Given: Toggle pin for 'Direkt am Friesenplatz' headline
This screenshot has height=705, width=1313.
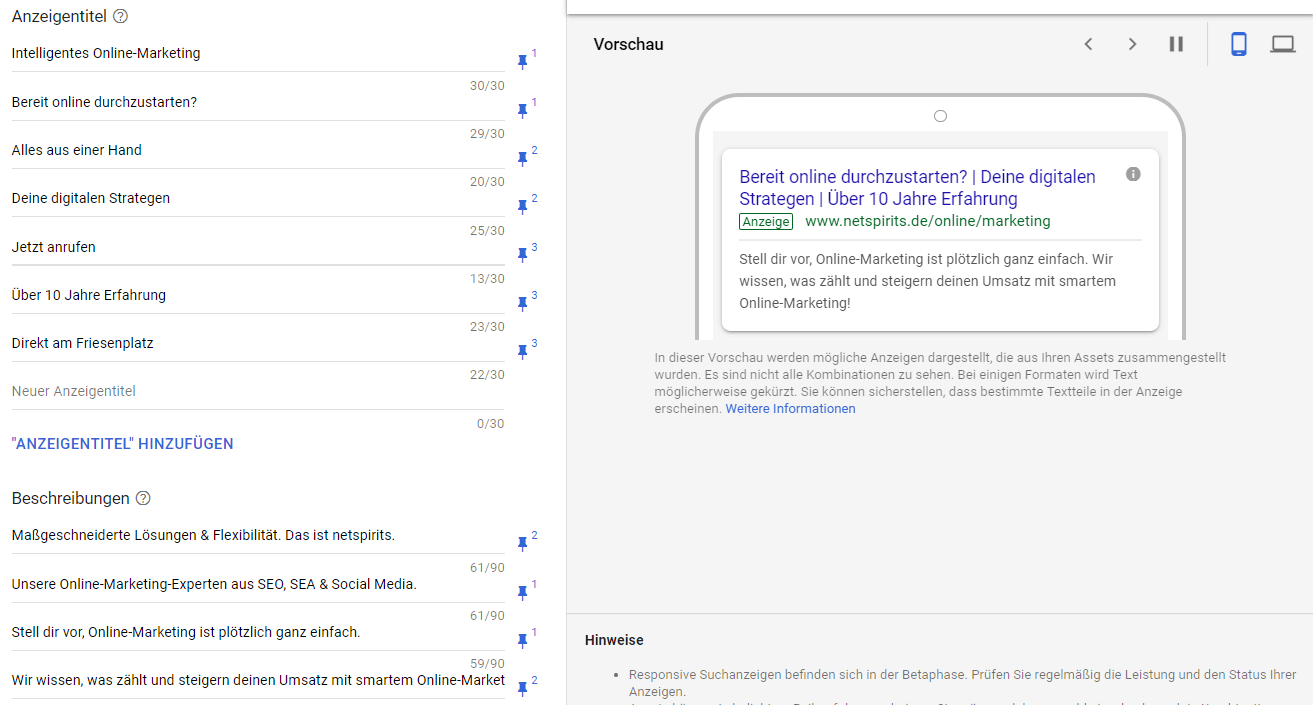Looking at the screenshot, I should coord(522,351).
